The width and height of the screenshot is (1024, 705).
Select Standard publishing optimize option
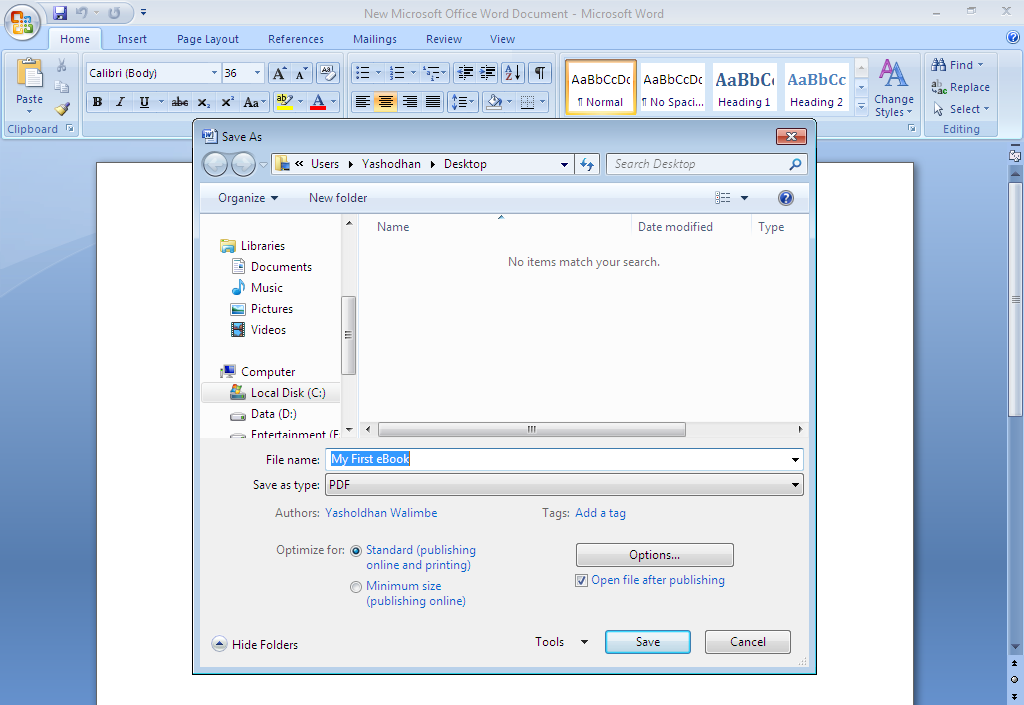tap(356, 551)
